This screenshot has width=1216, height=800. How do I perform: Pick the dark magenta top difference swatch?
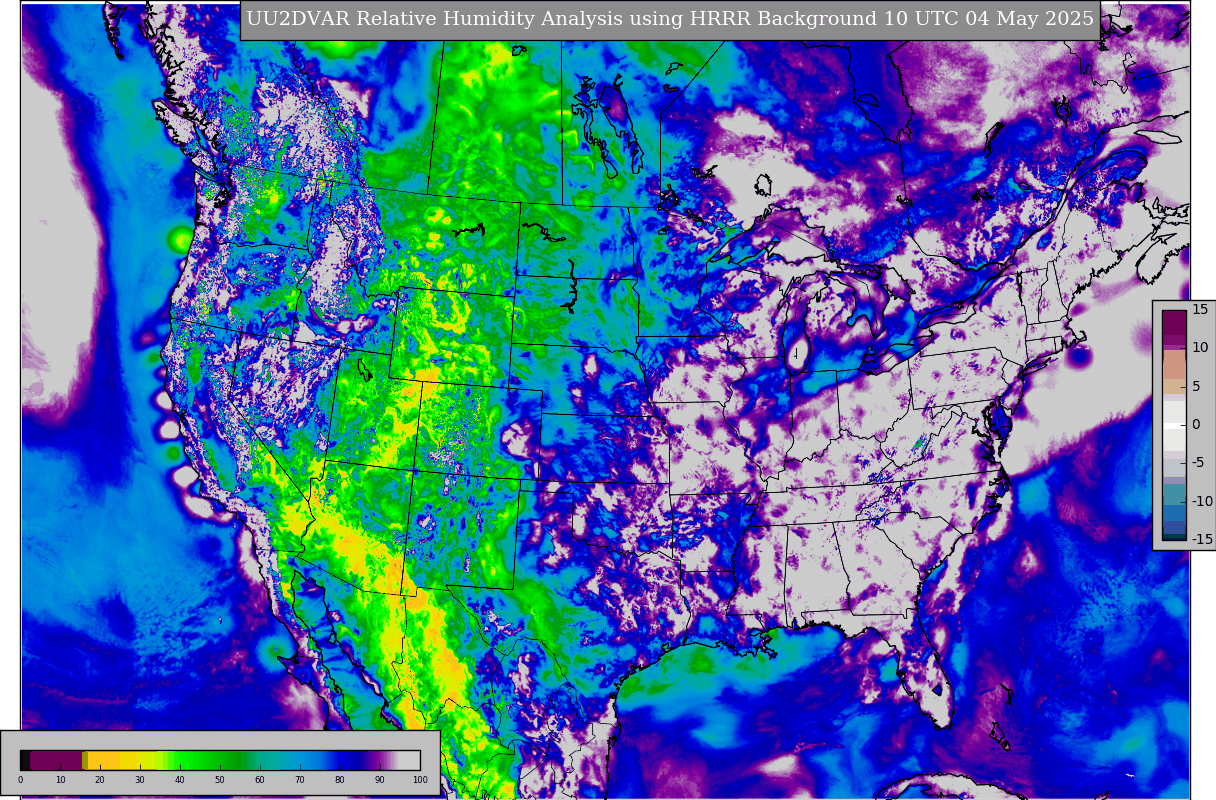[x=1174, y=322]
